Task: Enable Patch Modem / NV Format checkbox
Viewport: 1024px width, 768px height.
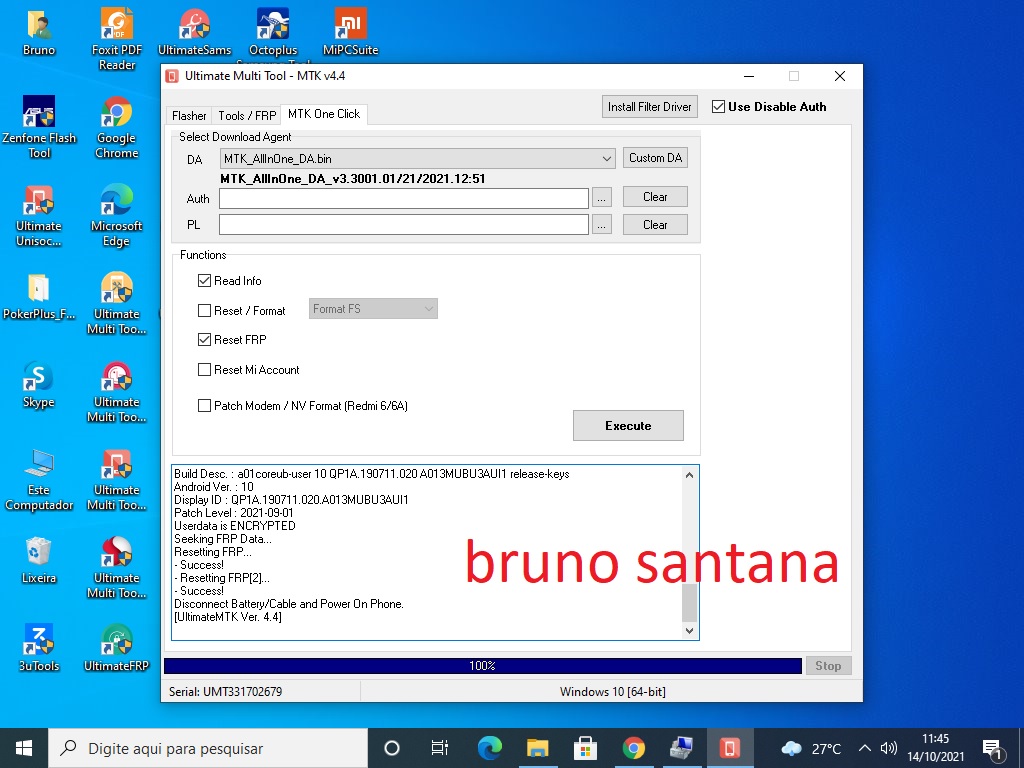Action: pos(204,406)
